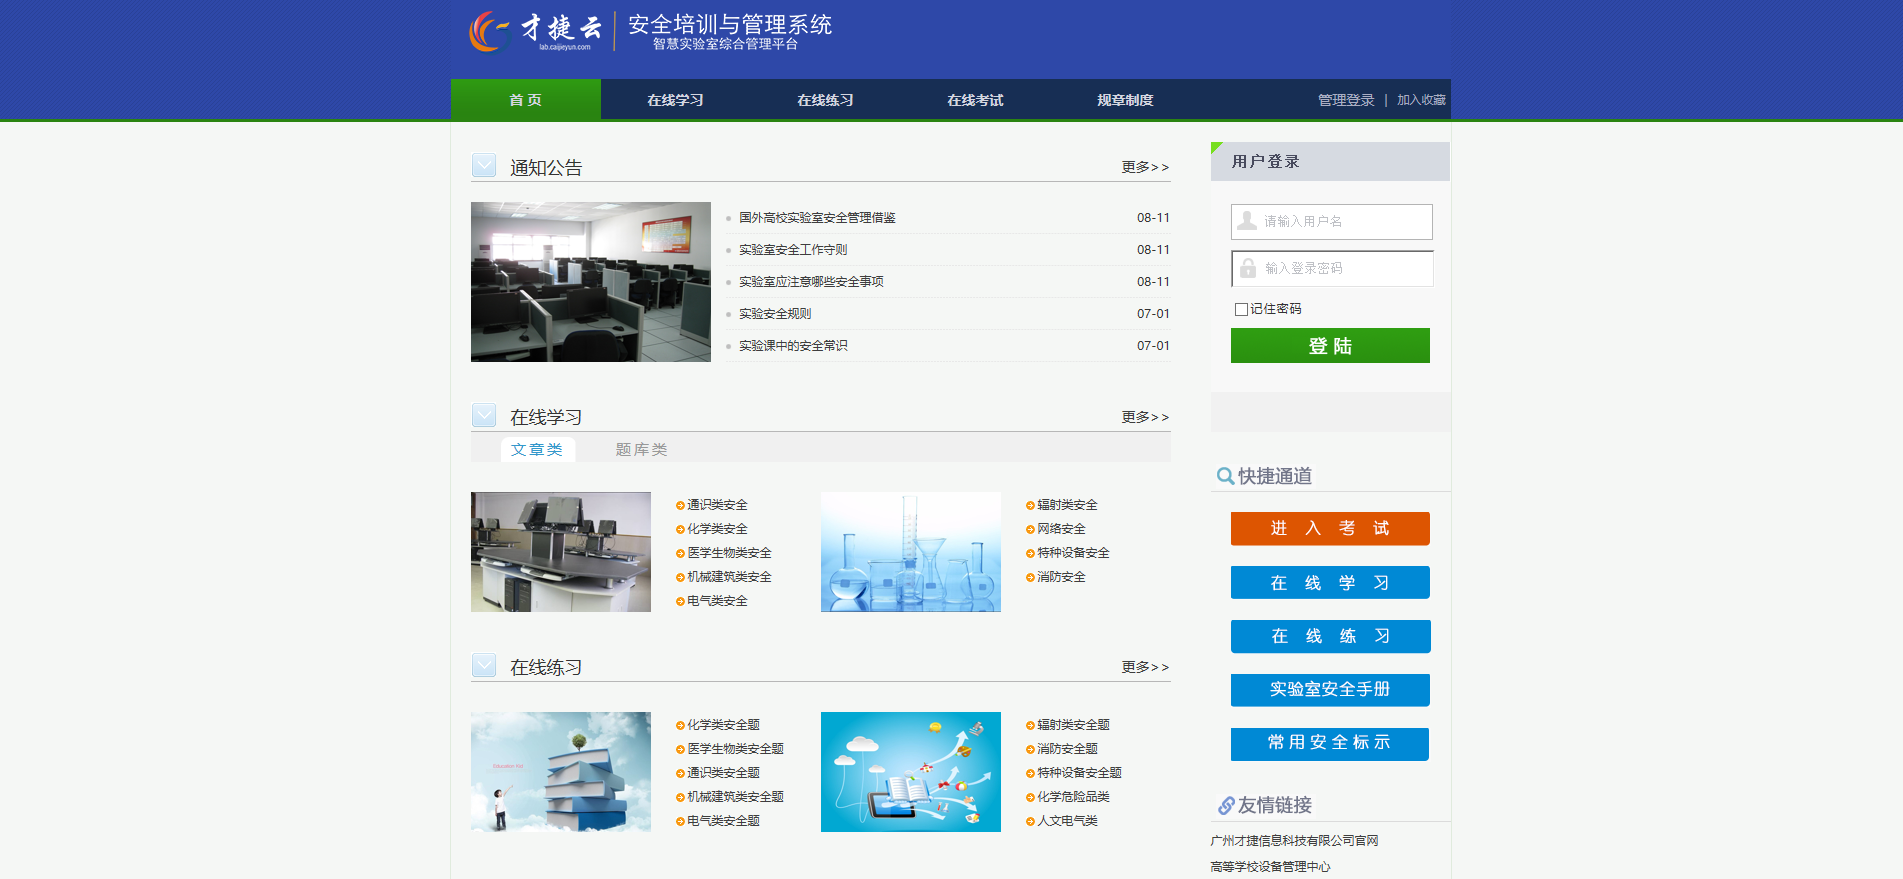Open the 实验室安全手册 shortcut button
The image size is (1903, 879).
coord(1329,689)
